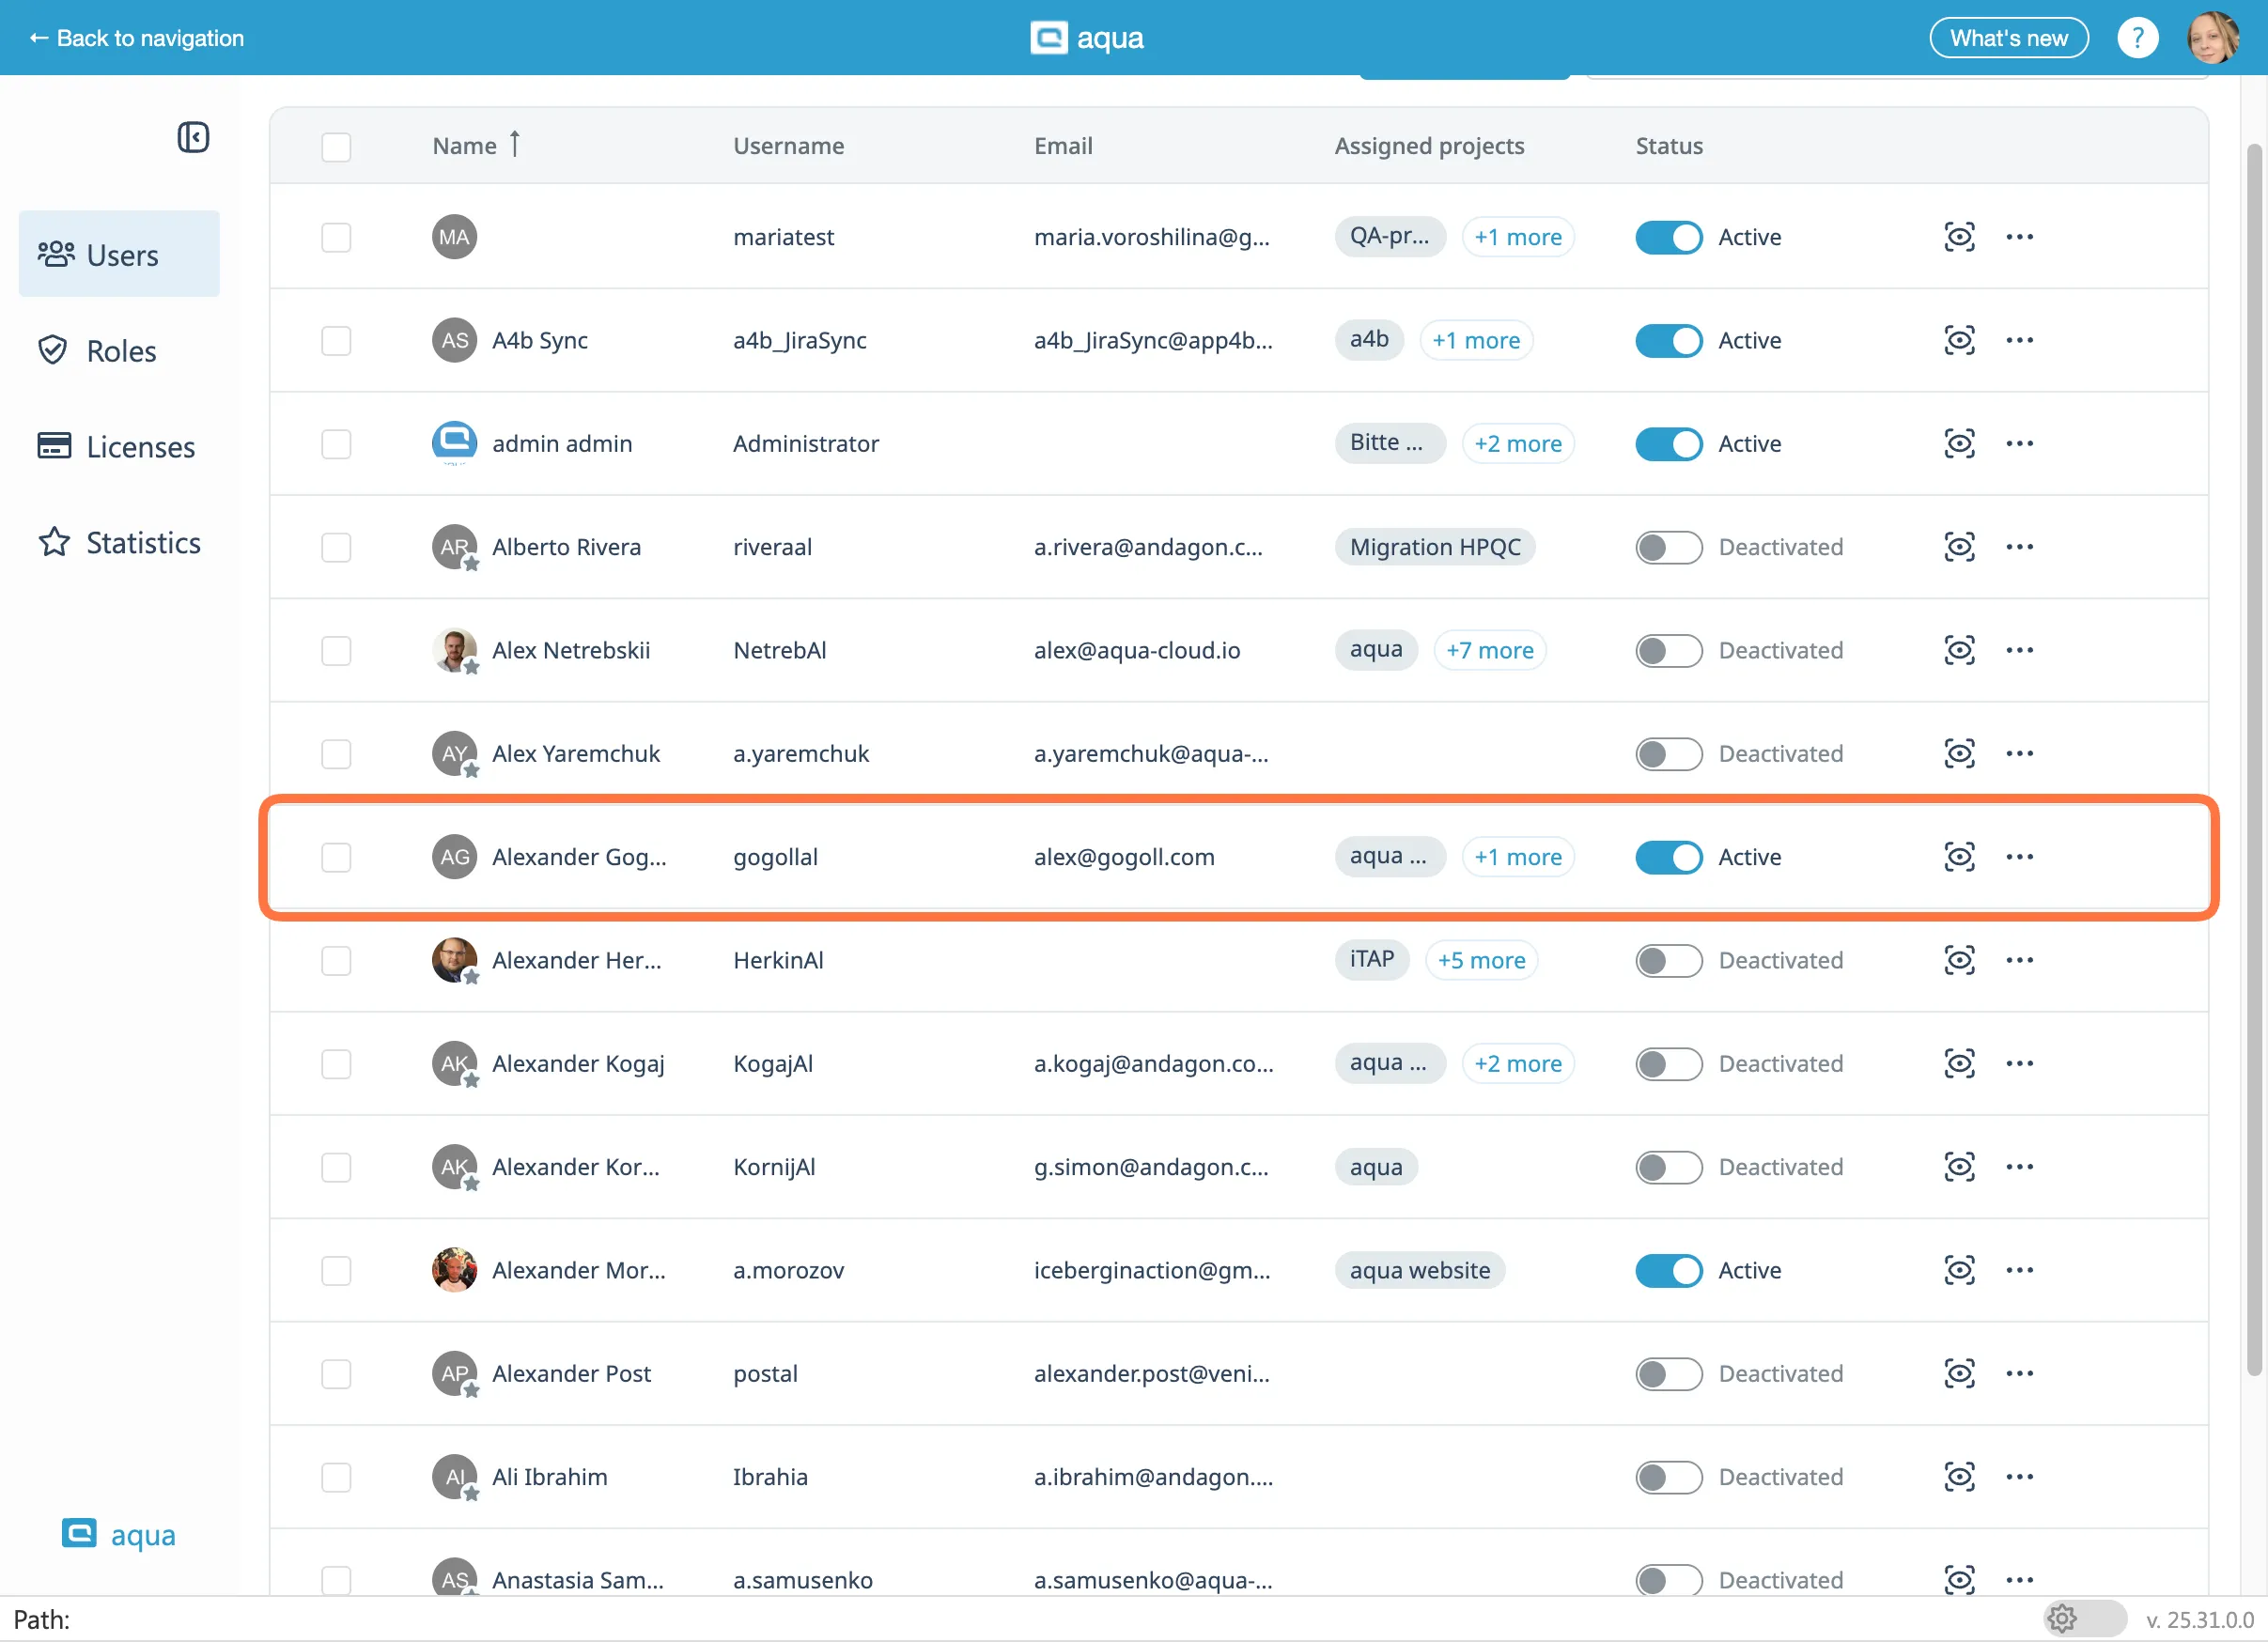
Task: Check the select-all header checkbox
Action: (x=336, y=147)
